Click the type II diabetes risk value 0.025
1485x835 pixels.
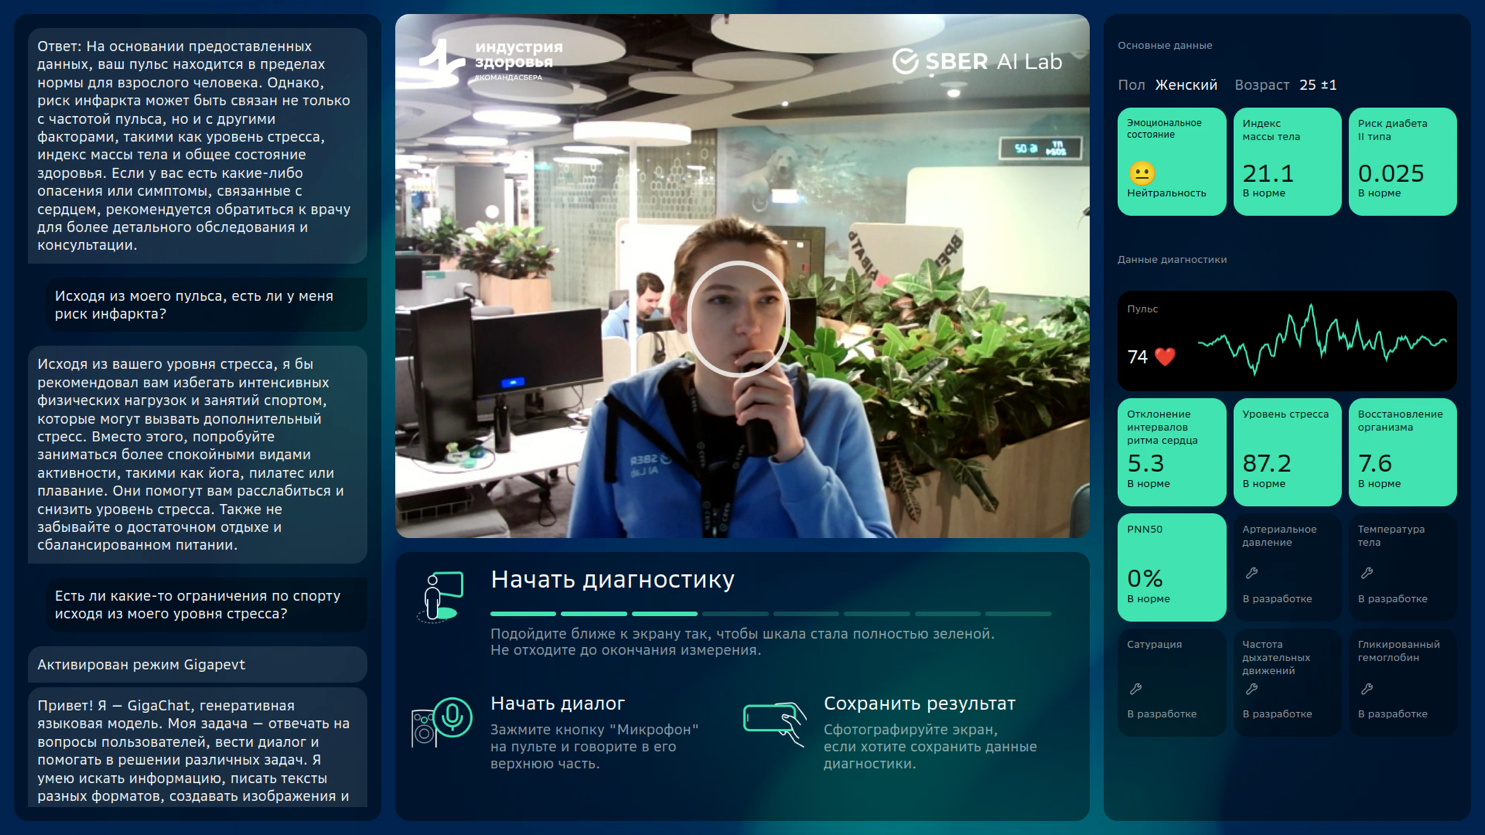click(x=1391, y=173)
